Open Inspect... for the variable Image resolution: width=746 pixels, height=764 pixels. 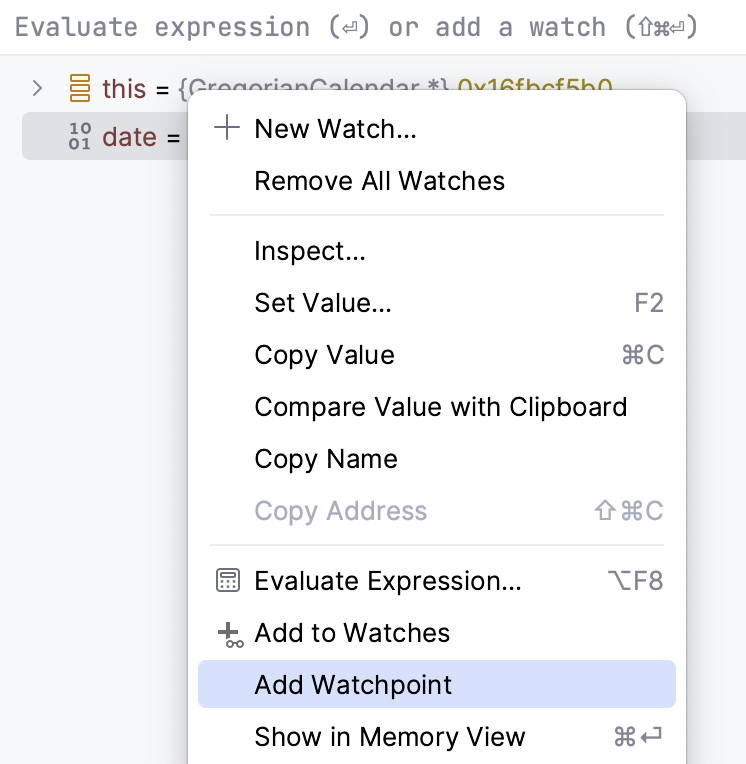(x=310, y=251)
